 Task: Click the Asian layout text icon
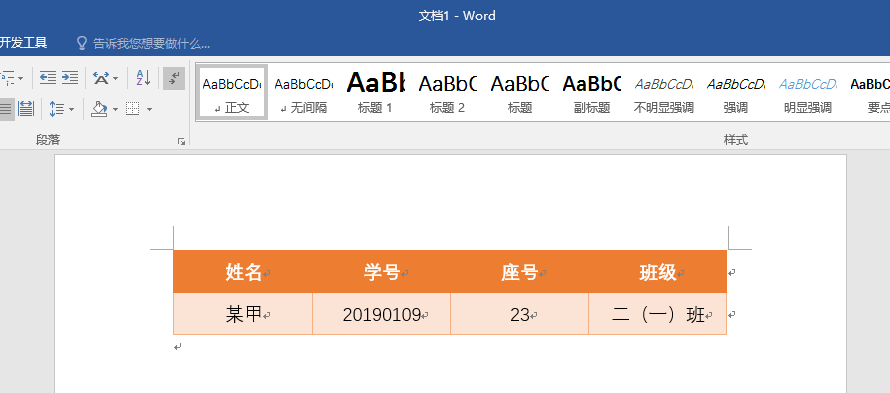[x=102, y=78]
